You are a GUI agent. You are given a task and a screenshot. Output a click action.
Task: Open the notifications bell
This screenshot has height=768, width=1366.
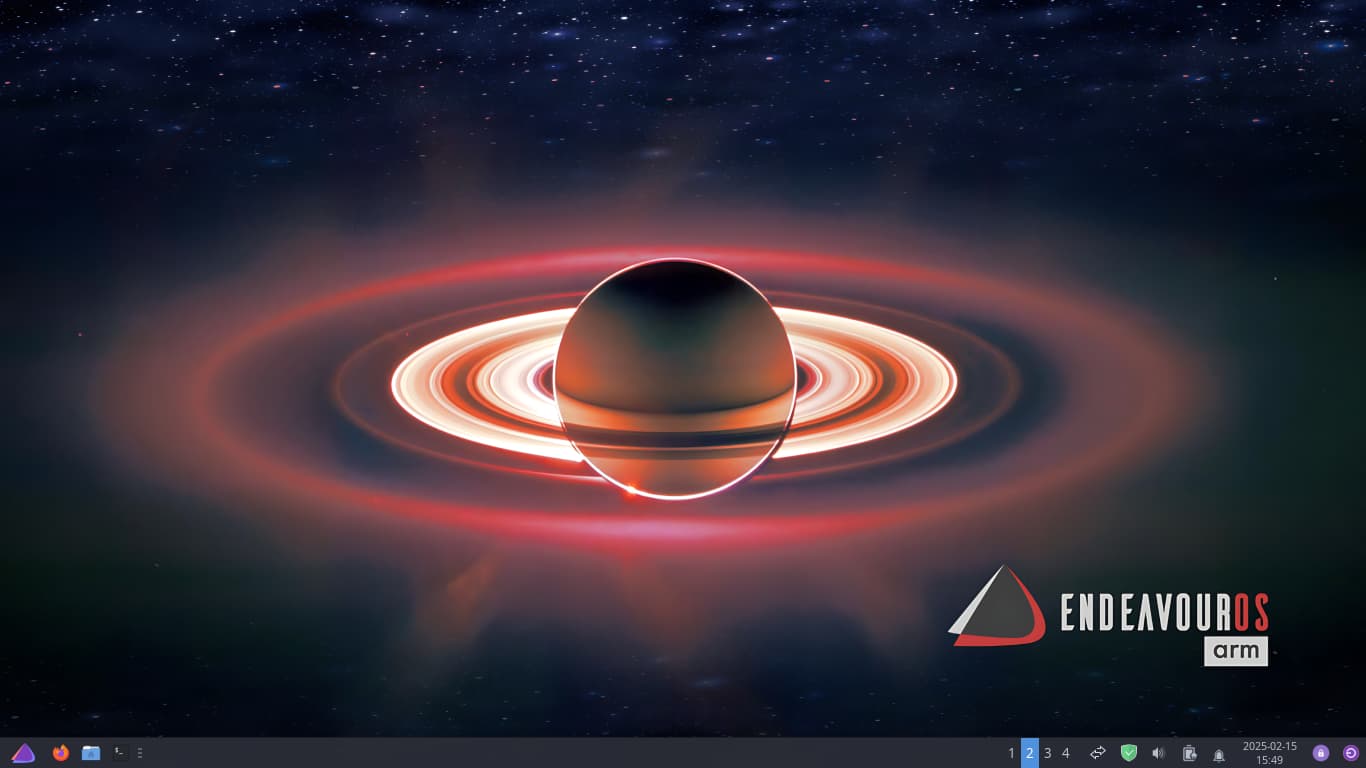point(1219,754)
